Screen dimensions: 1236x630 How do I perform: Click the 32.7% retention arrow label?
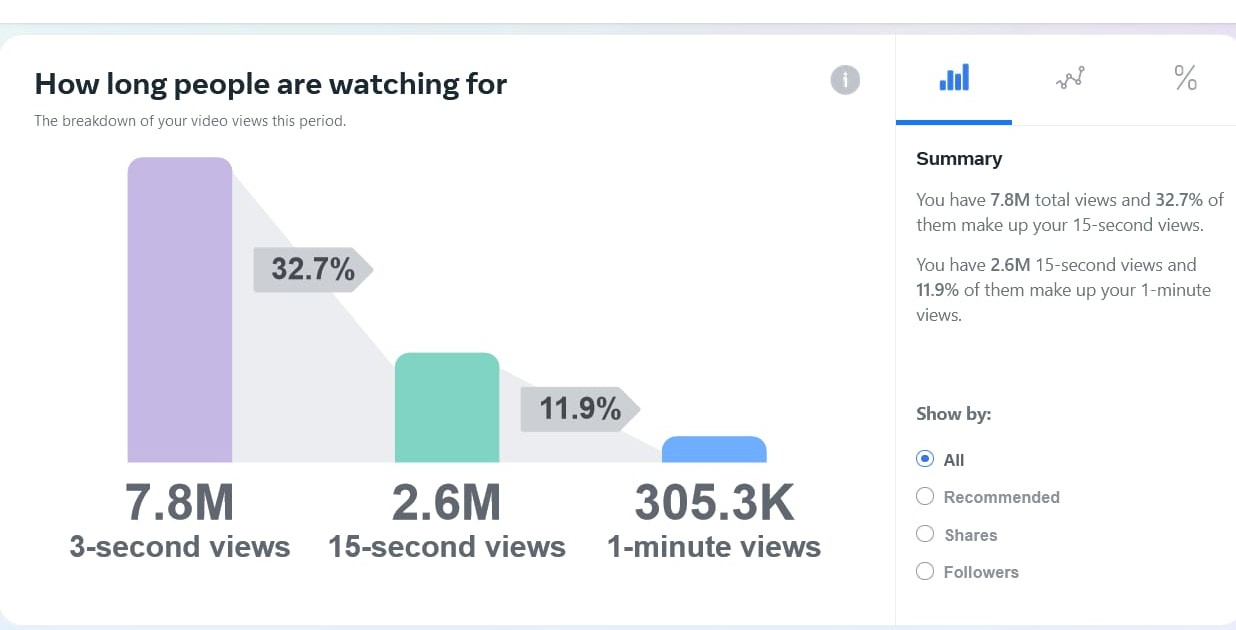(x=313, y=269)
